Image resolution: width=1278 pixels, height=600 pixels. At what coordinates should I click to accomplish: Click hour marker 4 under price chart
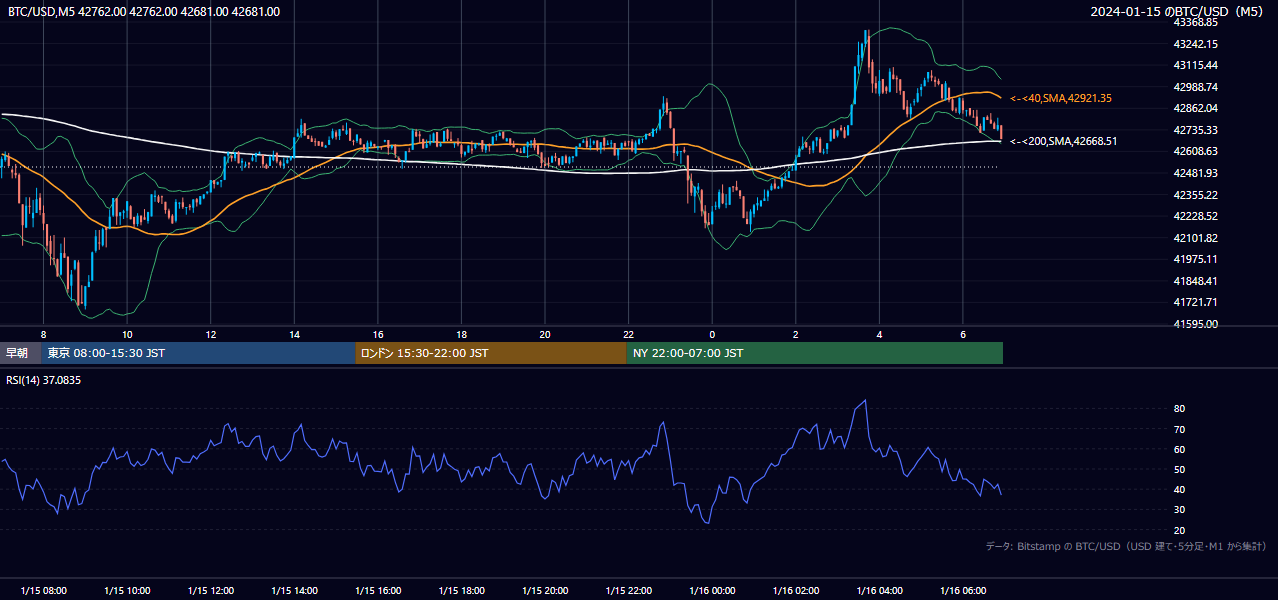(879, 334)
